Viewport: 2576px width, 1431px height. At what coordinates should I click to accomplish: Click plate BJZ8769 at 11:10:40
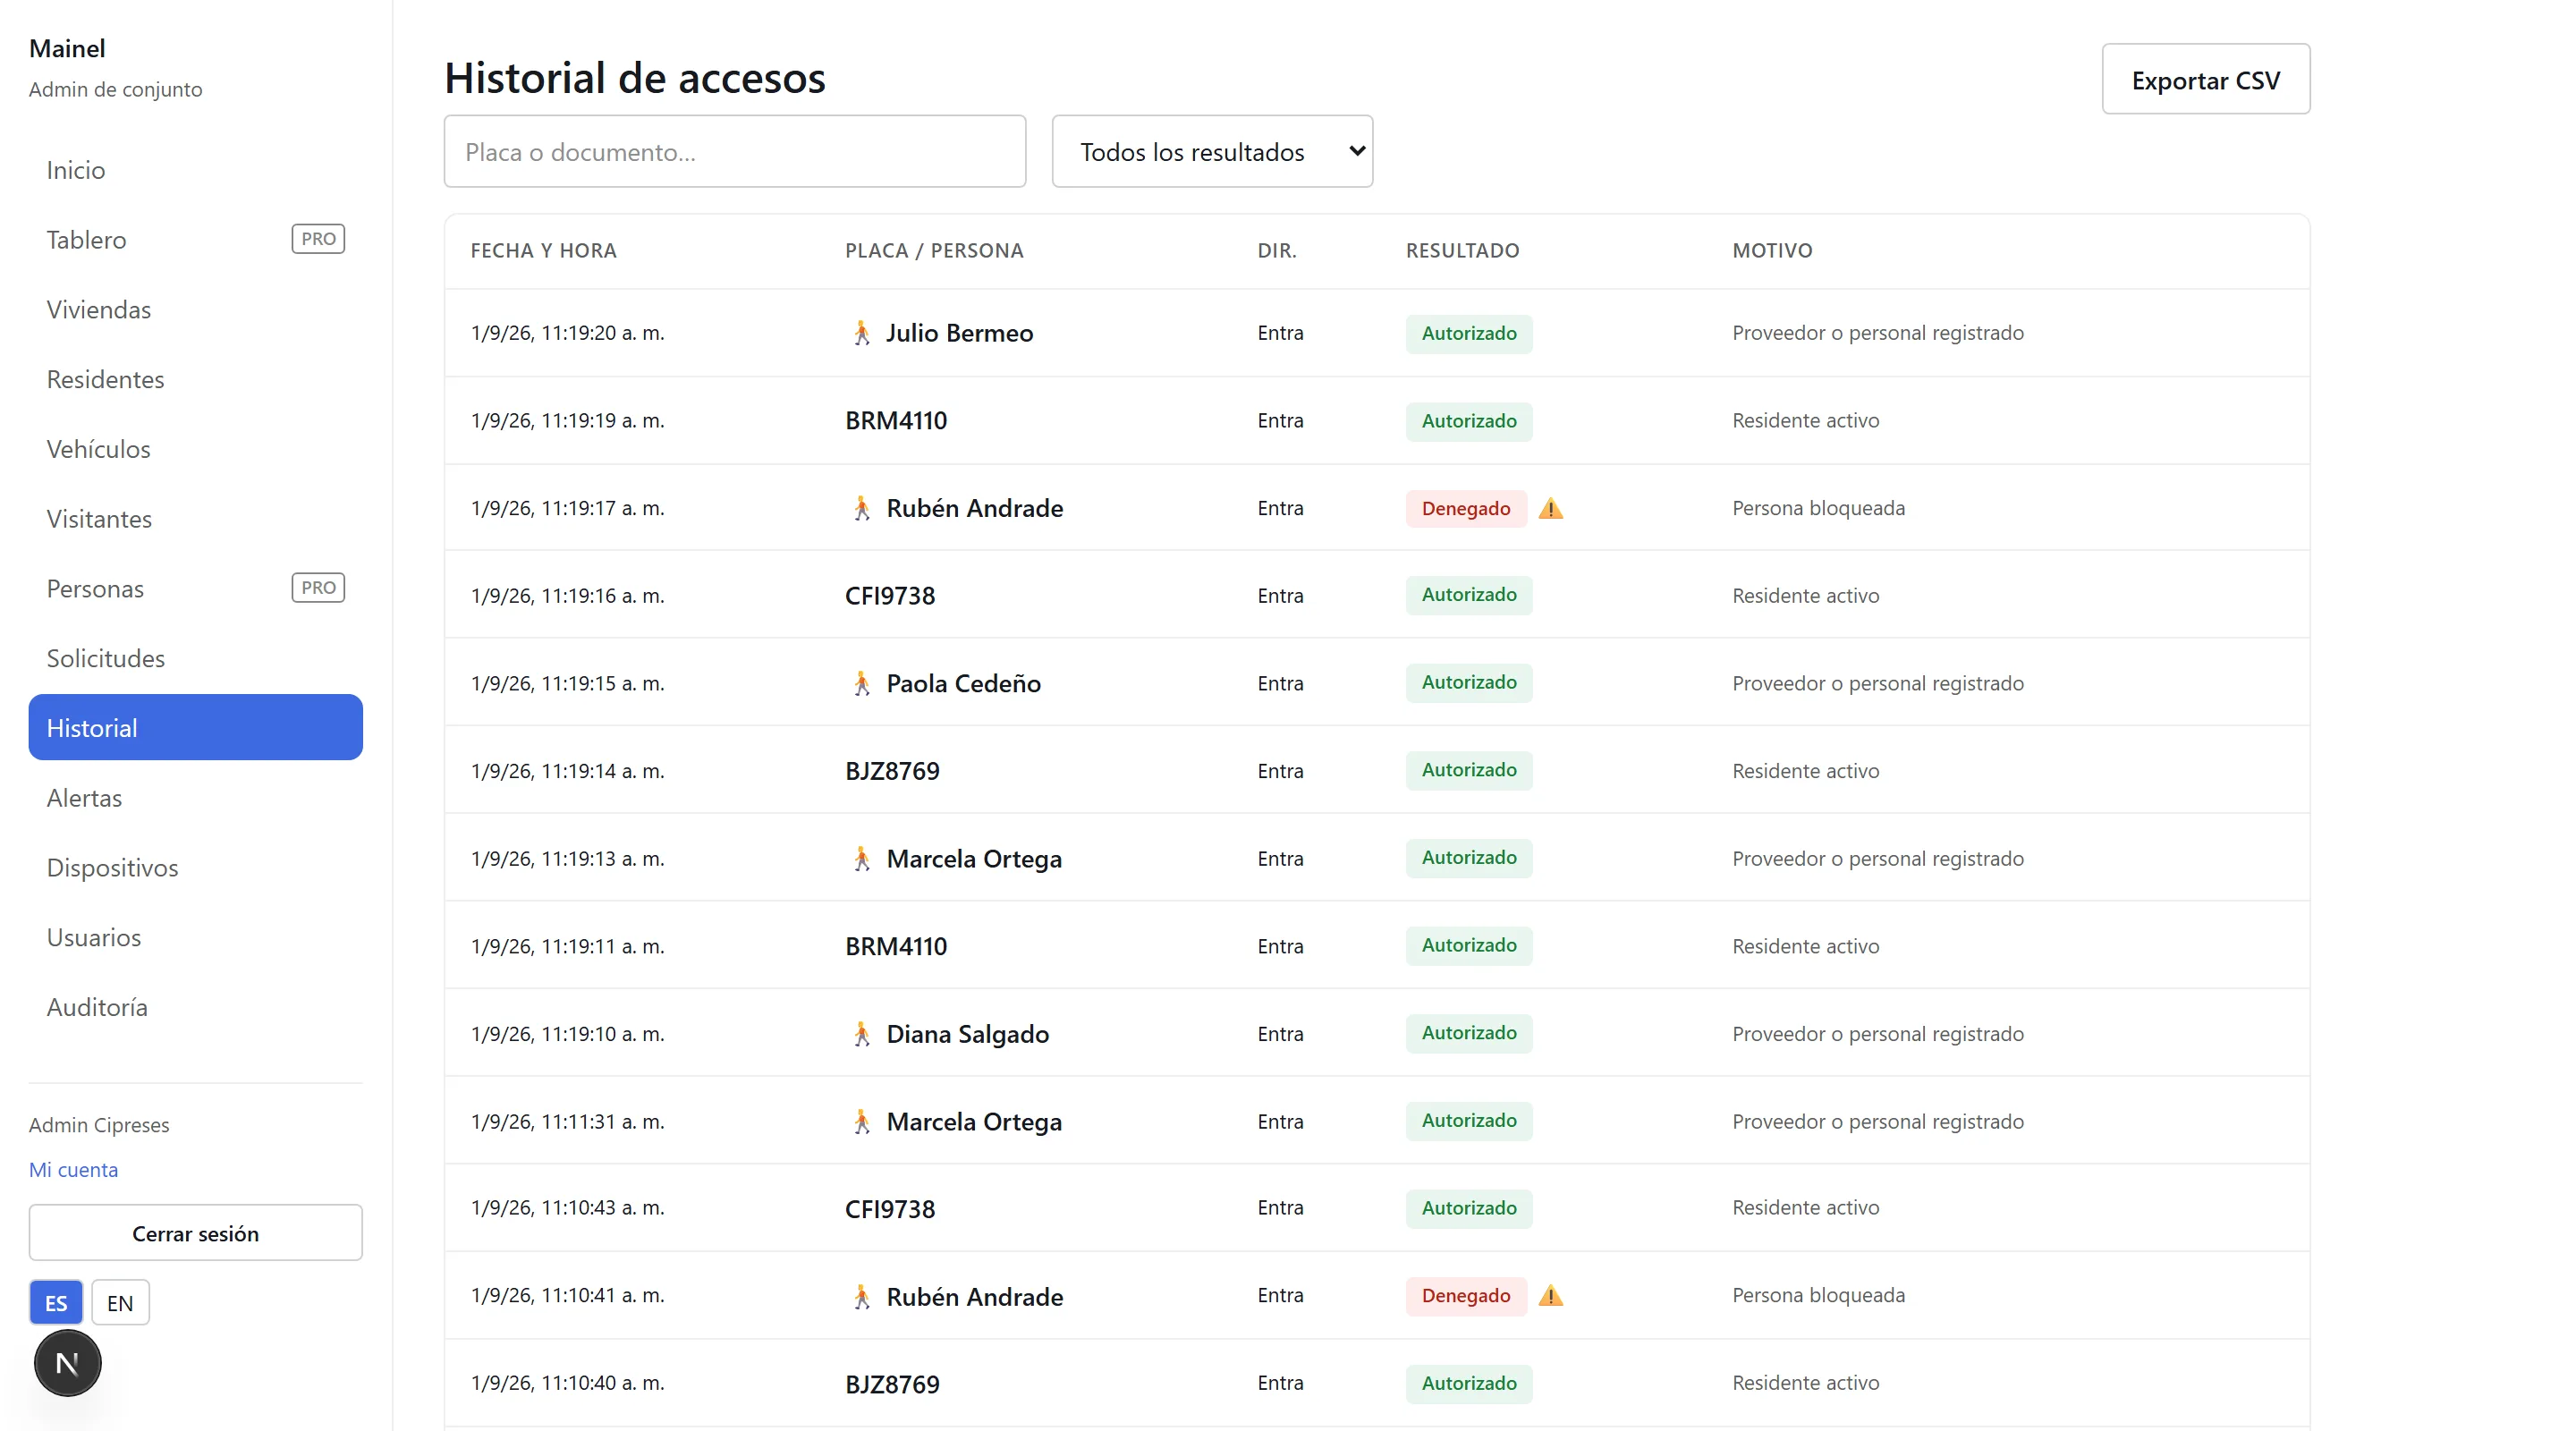click(x=892, y=1384)
